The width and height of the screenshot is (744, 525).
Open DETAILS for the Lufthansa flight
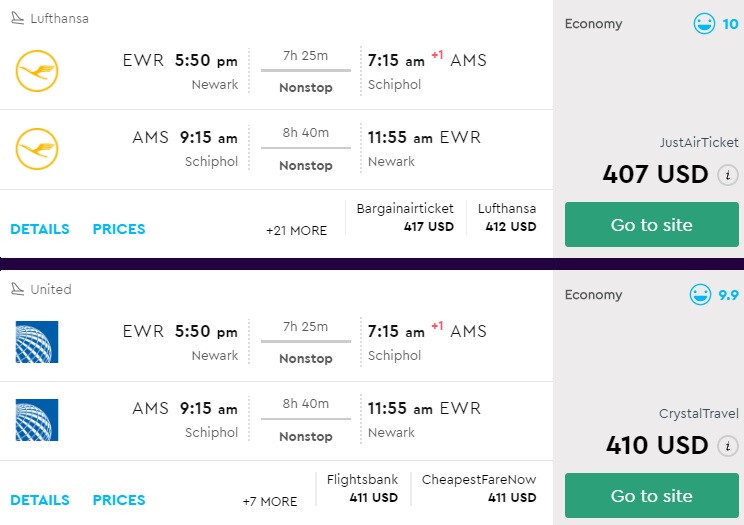click(x=40, y=229)
